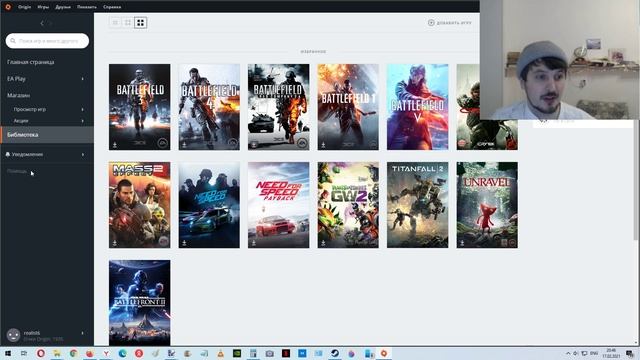Image resolution: width=640 pixels, height=360 pixels.
Task: Switch to medium tiles view
Action: click(x=128, y=23)
